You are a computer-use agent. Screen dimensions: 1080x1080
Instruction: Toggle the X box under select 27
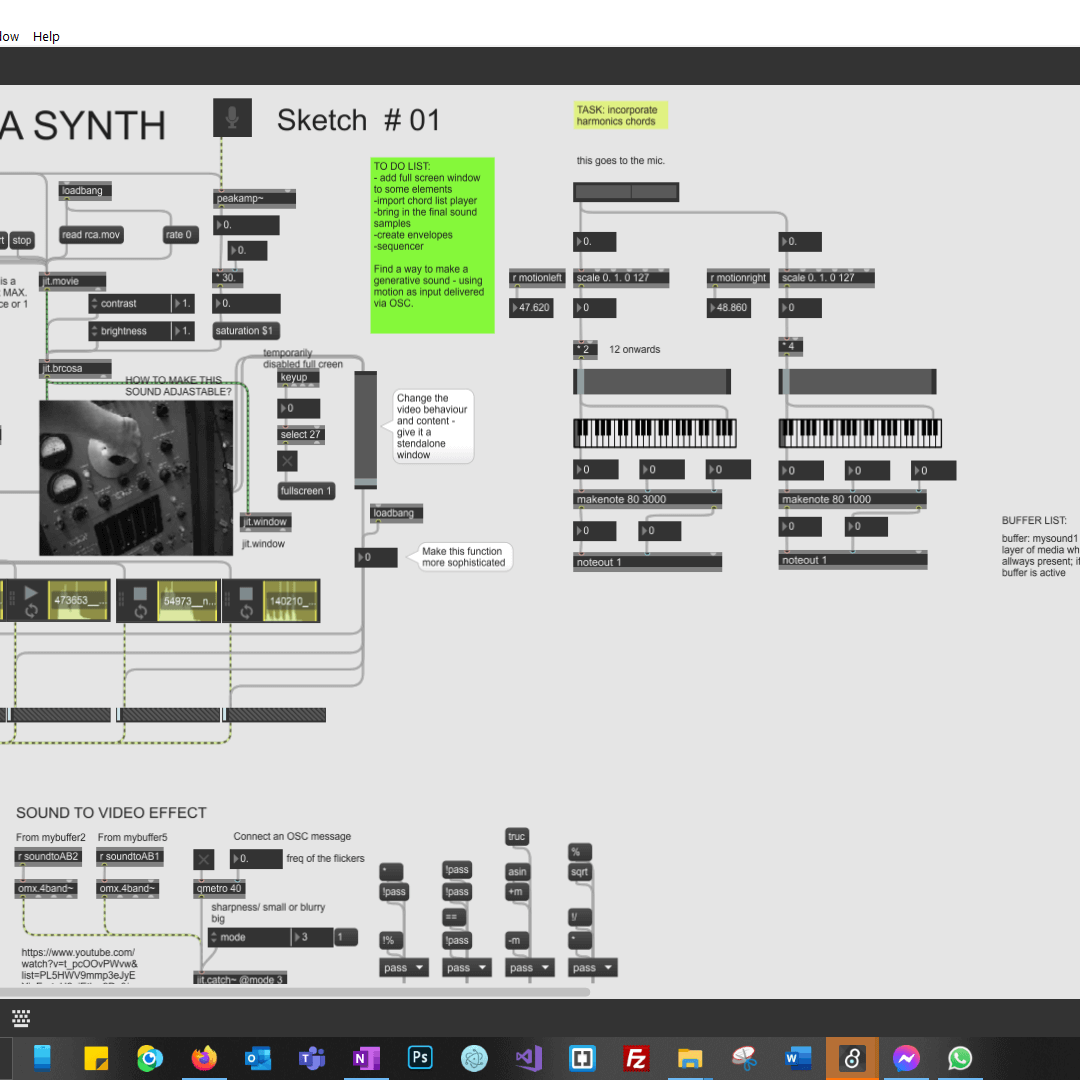(x=288, y=461)
